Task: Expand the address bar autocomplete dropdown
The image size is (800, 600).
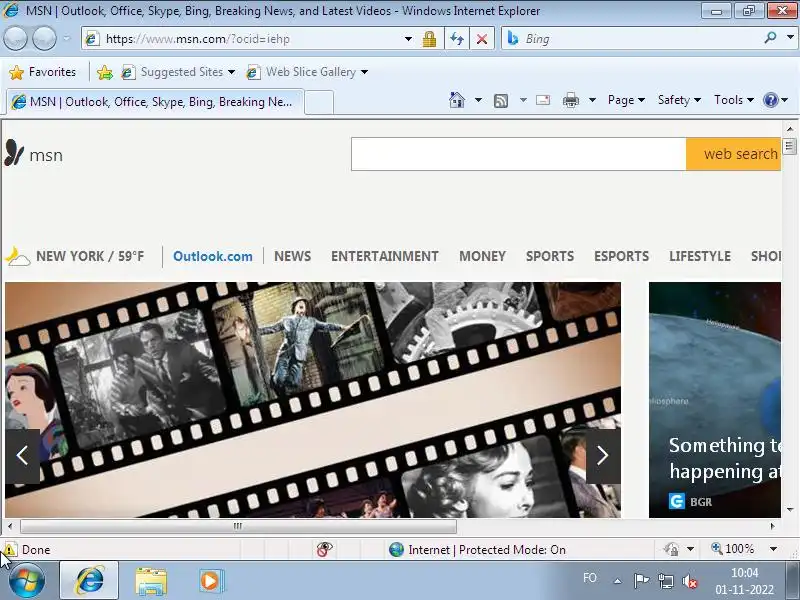Action: 408,39
